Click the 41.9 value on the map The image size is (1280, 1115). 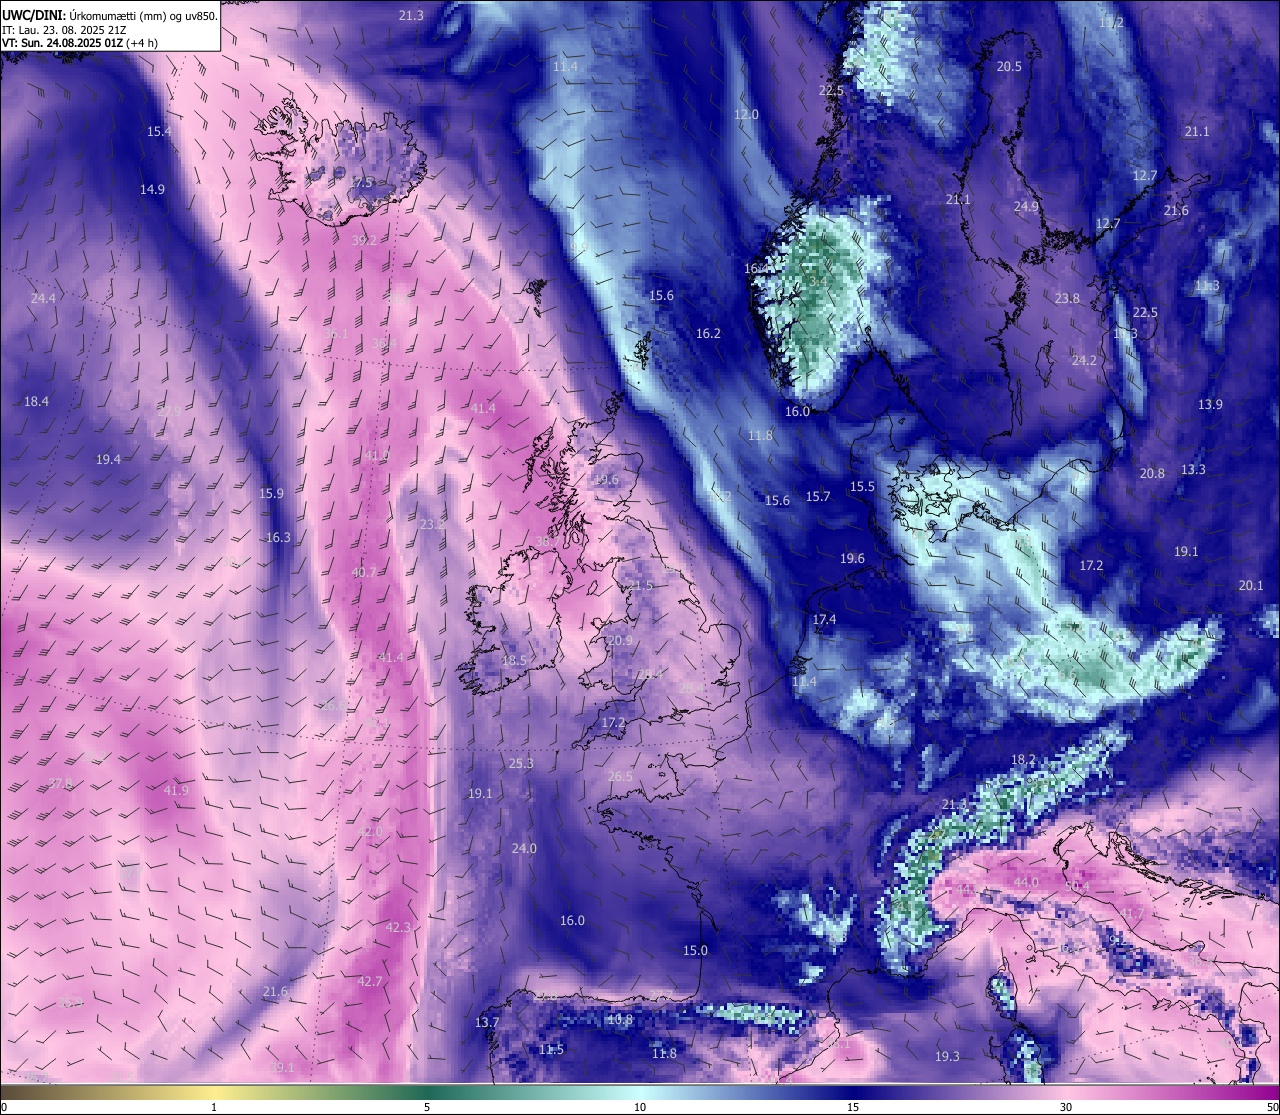coord(176,790)
